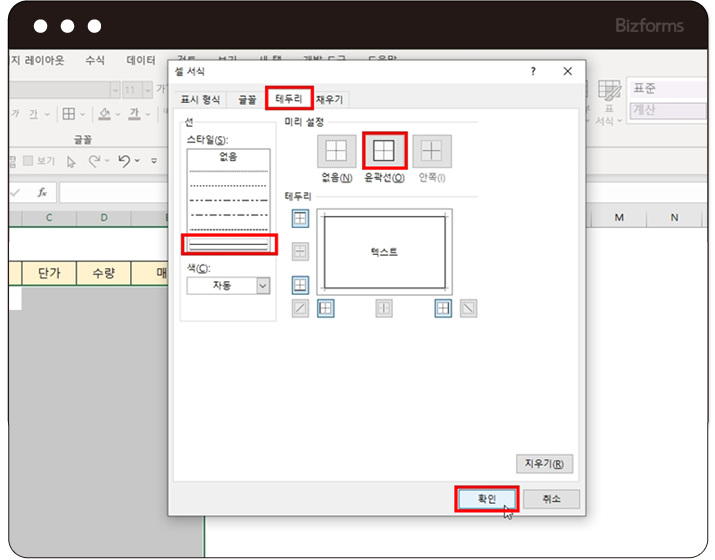Apply the 윤곽선(O) outline preset

[384, 151]
